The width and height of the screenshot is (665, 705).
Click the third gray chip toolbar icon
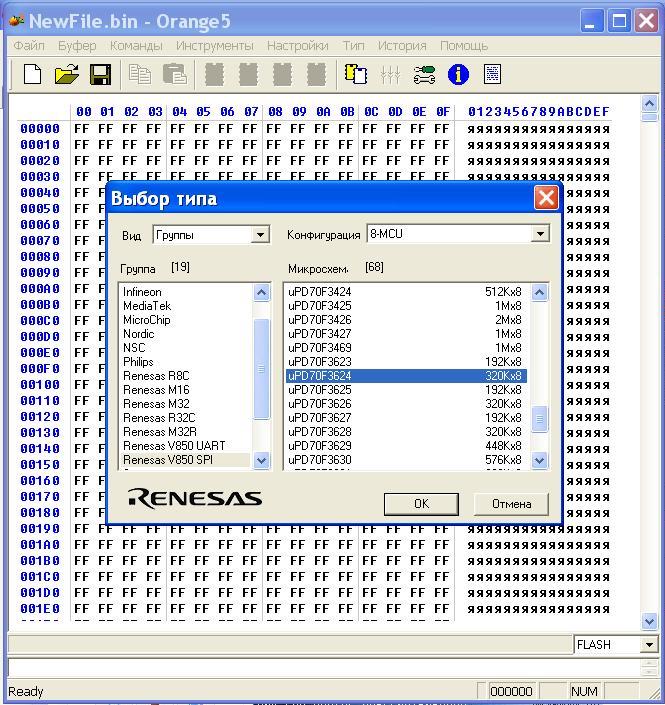pos(282,74)
